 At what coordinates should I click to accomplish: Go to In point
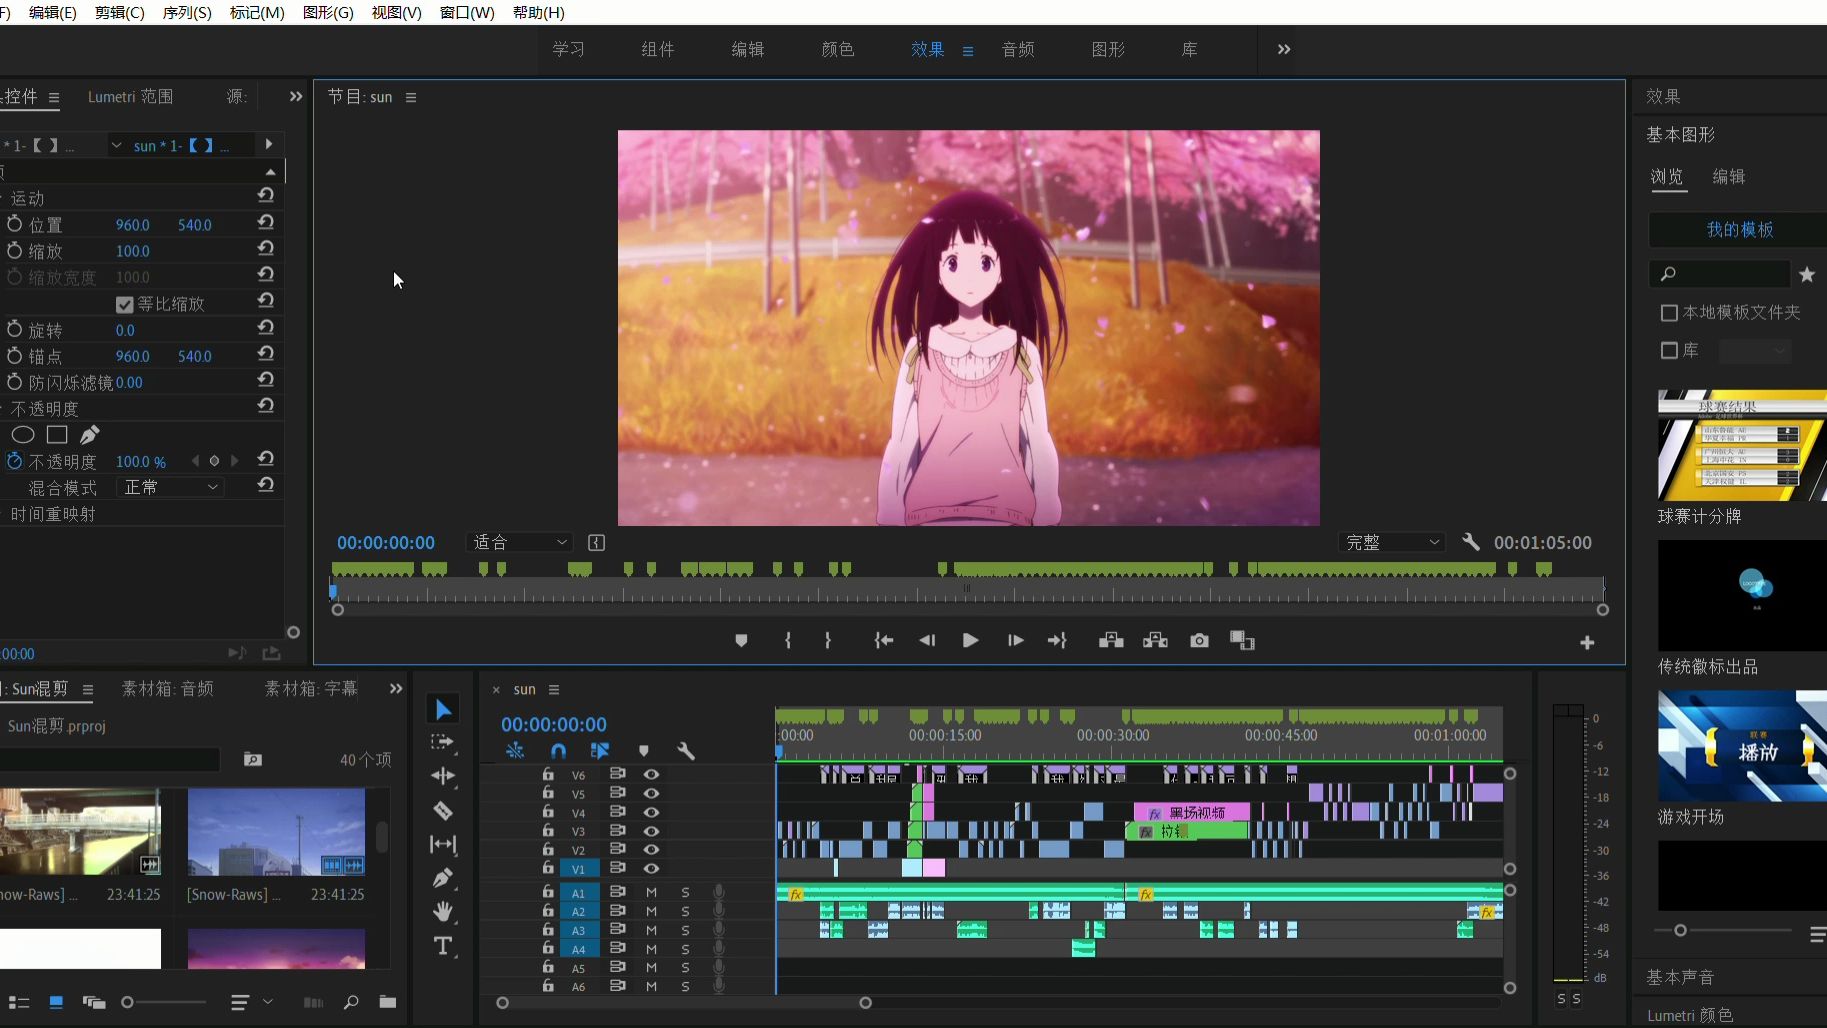point(883,641)
